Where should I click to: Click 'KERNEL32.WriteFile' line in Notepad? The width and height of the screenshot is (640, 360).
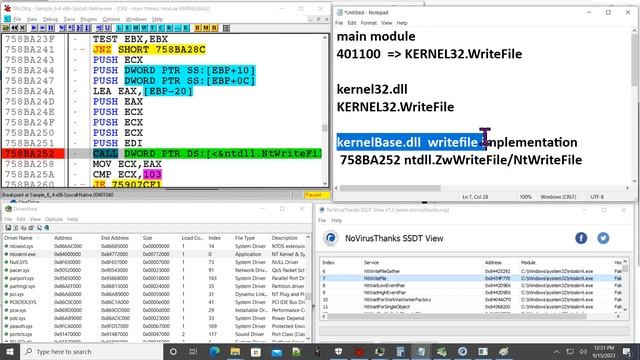pyautogui.click(x=395, y=107)
